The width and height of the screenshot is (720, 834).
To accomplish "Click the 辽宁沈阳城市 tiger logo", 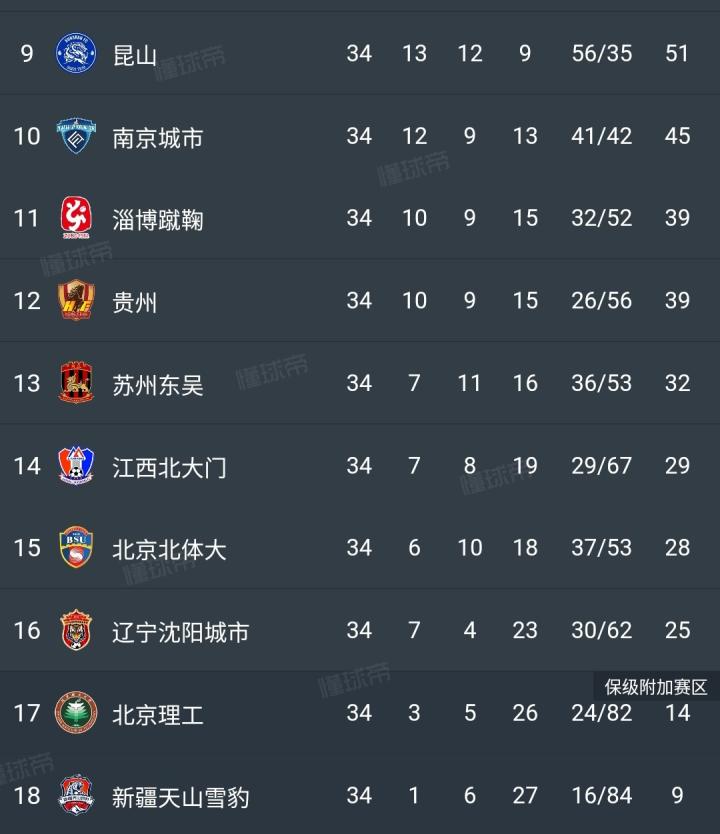I will [x=76, y=630].
